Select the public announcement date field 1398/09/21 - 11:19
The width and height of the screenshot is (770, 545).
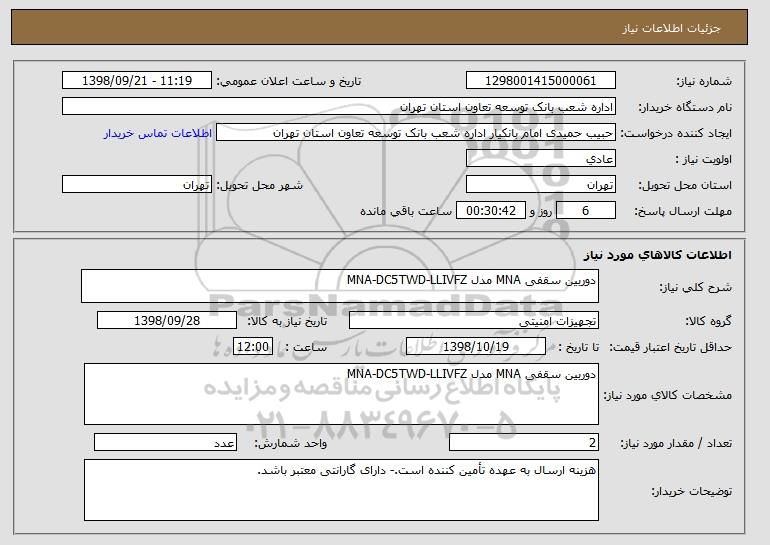pos(137,81)
